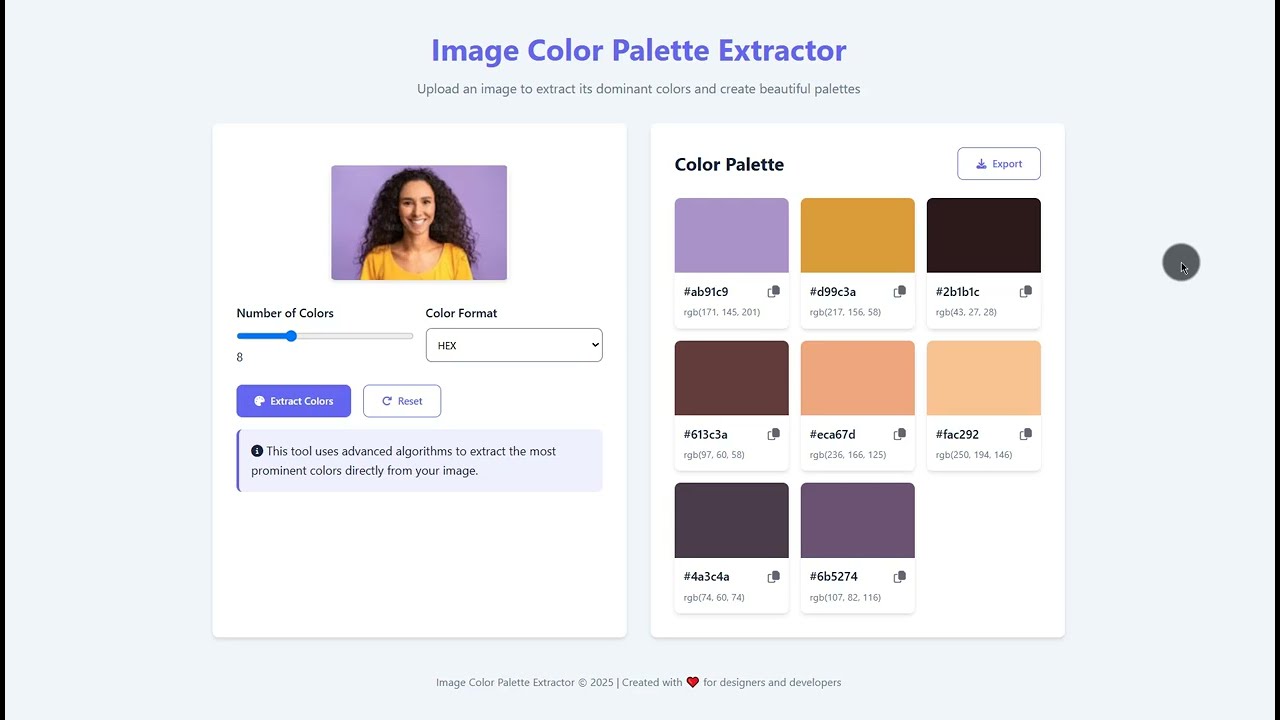Click the Number of Colors label
Image resolution: width=1280 pixels, height=720 pixels.
click(x=285, y=313)
